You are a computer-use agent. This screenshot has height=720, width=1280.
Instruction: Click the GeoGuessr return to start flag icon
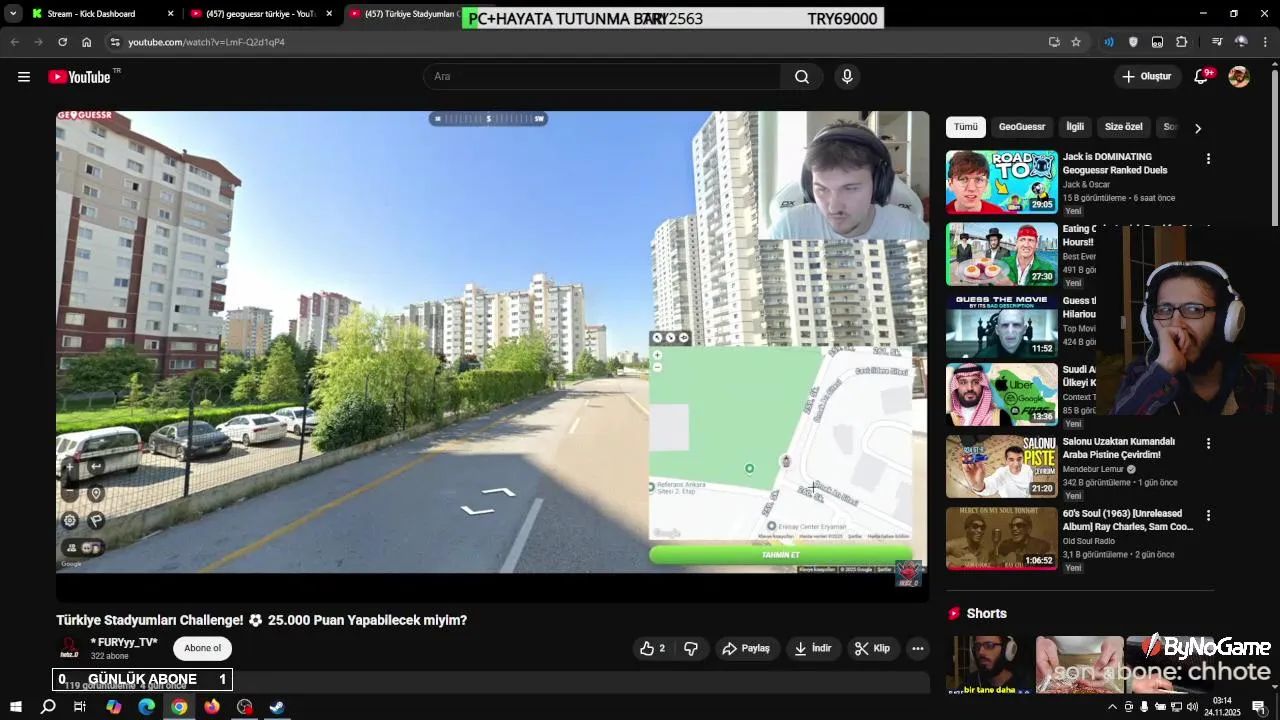pos(96,520)
